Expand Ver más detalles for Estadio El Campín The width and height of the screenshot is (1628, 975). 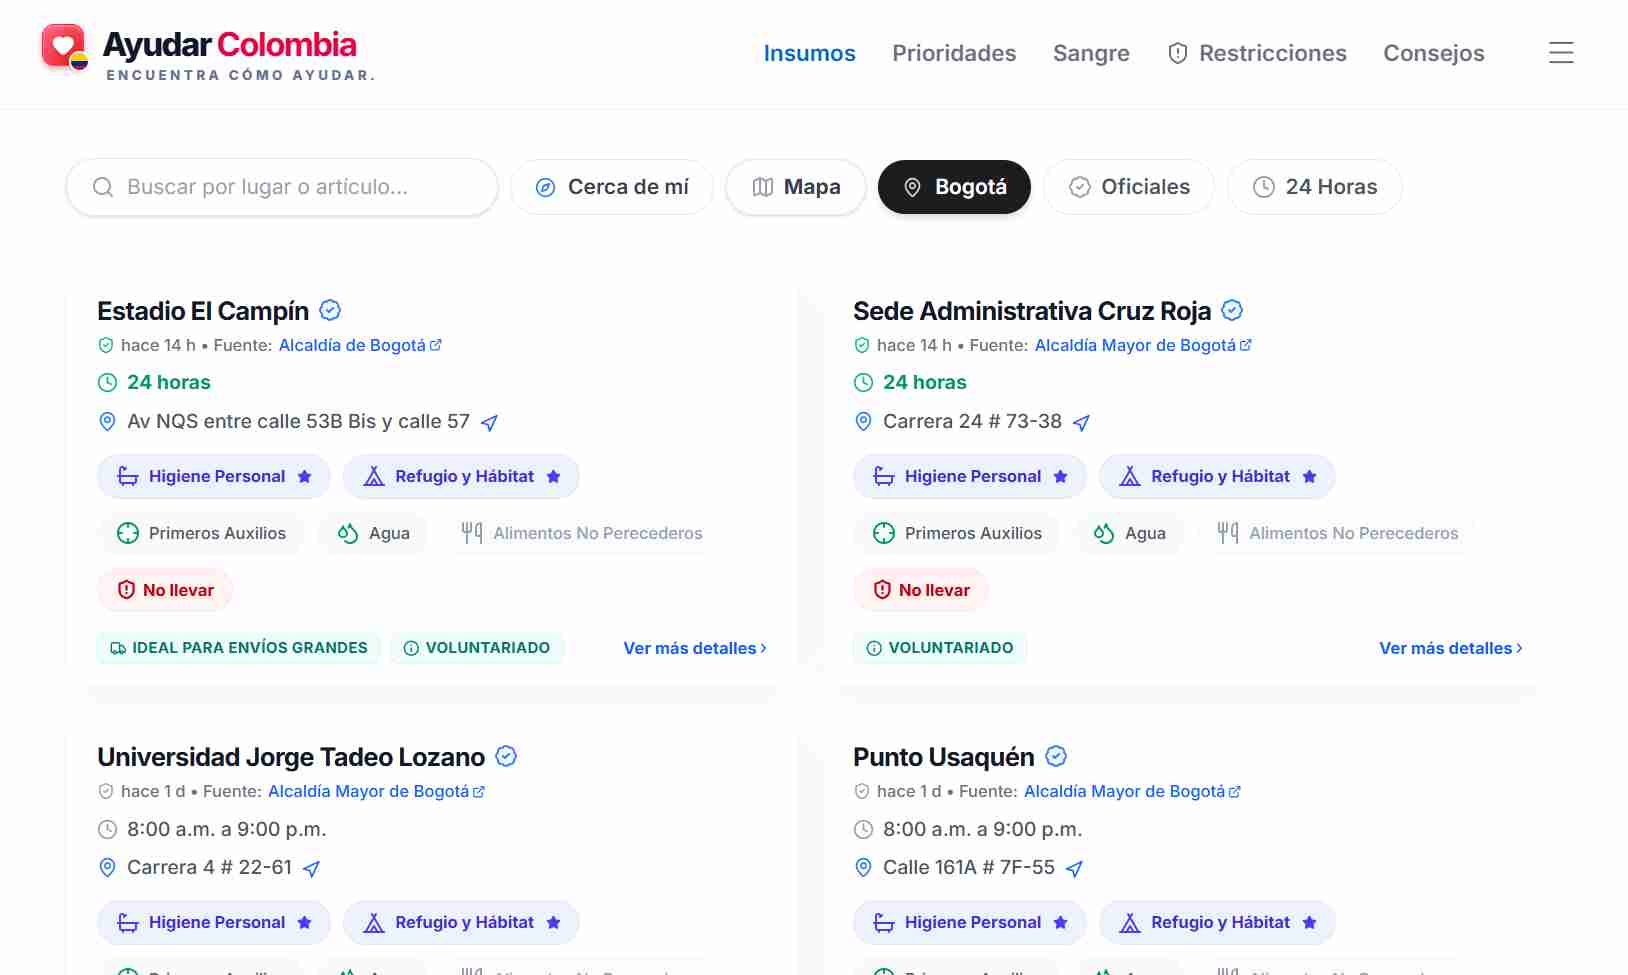(x=695, y=648)
